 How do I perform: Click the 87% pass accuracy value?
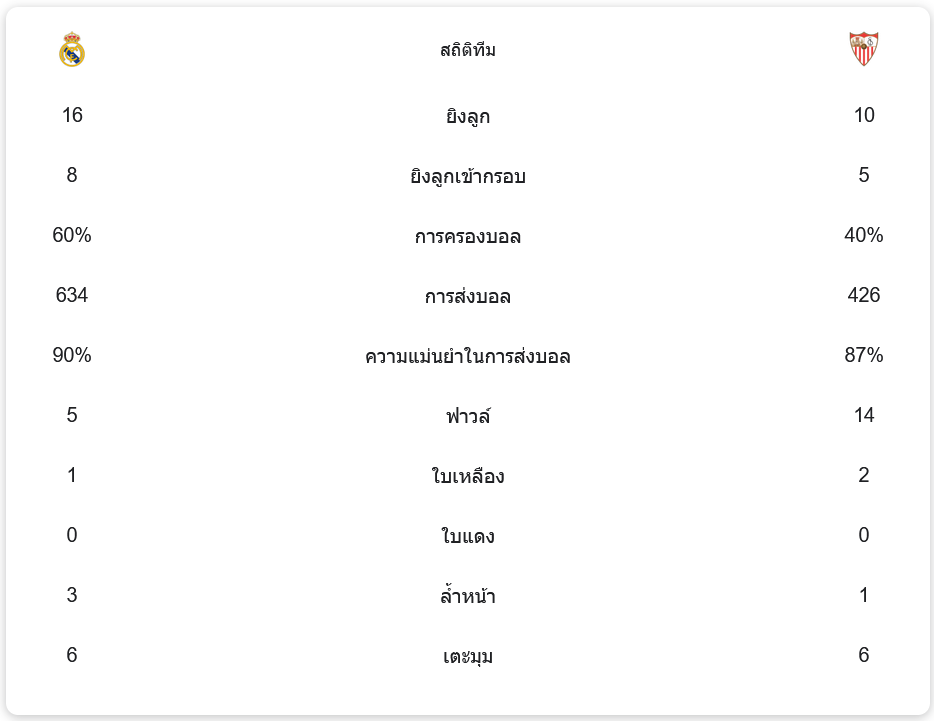pyautogui.click(x=863, y=355)
